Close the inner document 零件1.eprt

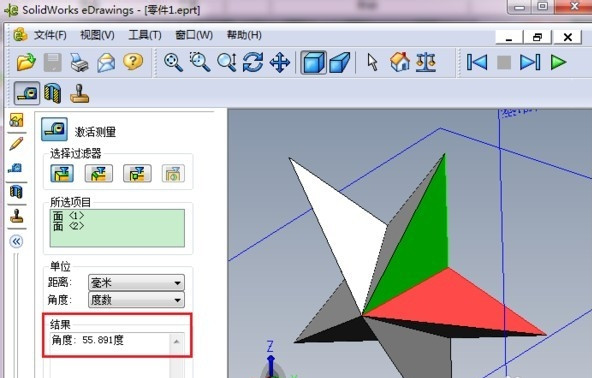tap(567, 37)
